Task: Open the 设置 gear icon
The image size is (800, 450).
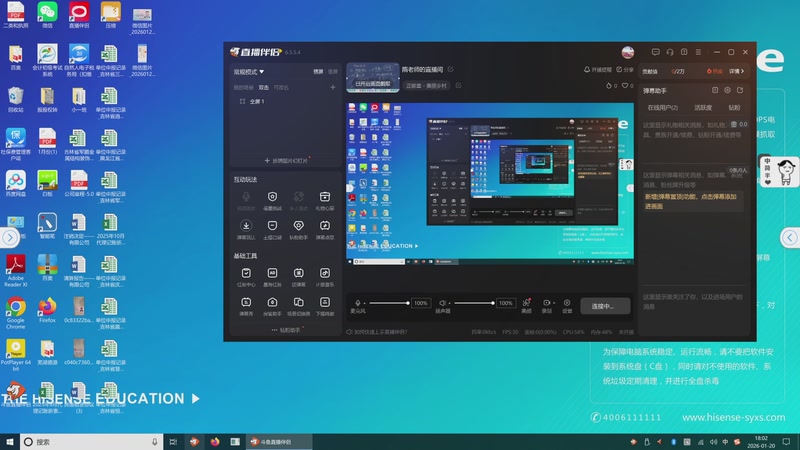Action: (567, 303)
